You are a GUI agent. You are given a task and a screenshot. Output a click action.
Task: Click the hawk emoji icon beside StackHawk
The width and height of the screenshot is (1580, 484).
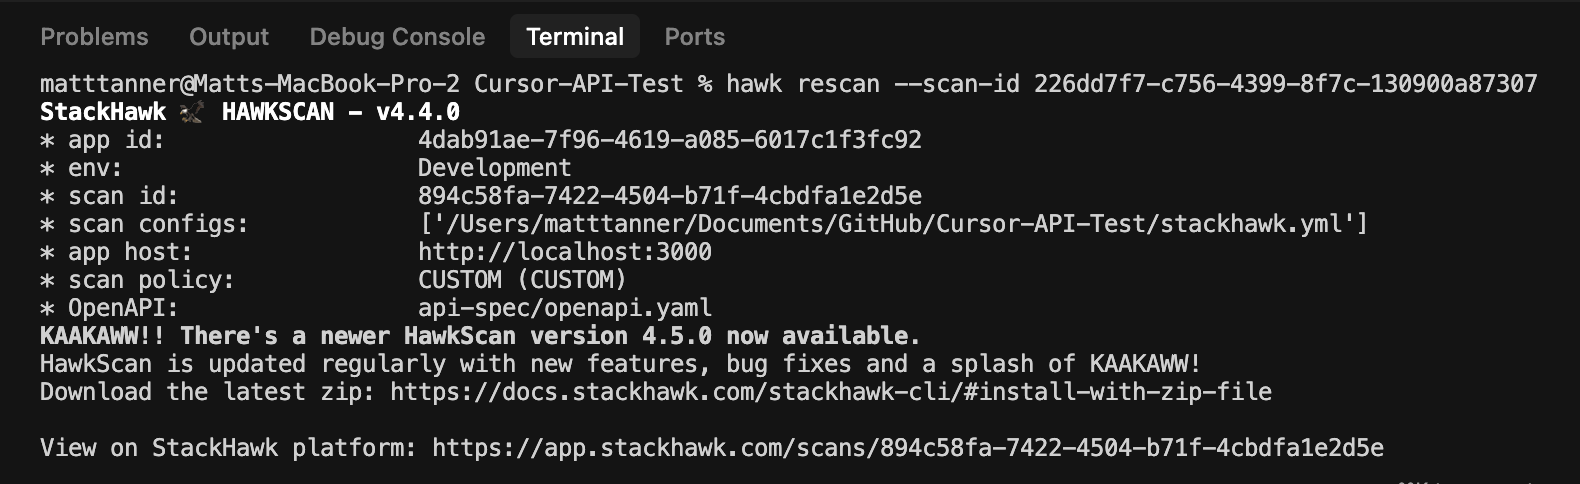(193, 112)
